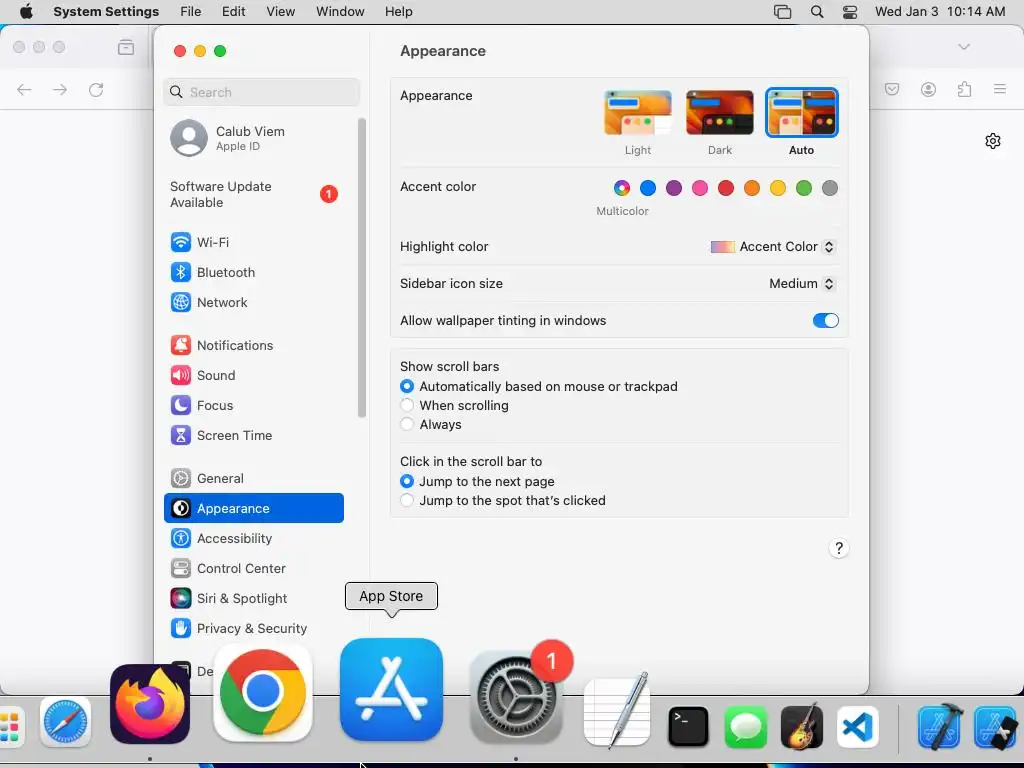Open Messages from the Dock
The height and width of the screenshot is (768, 1024).
pos(745,726)
